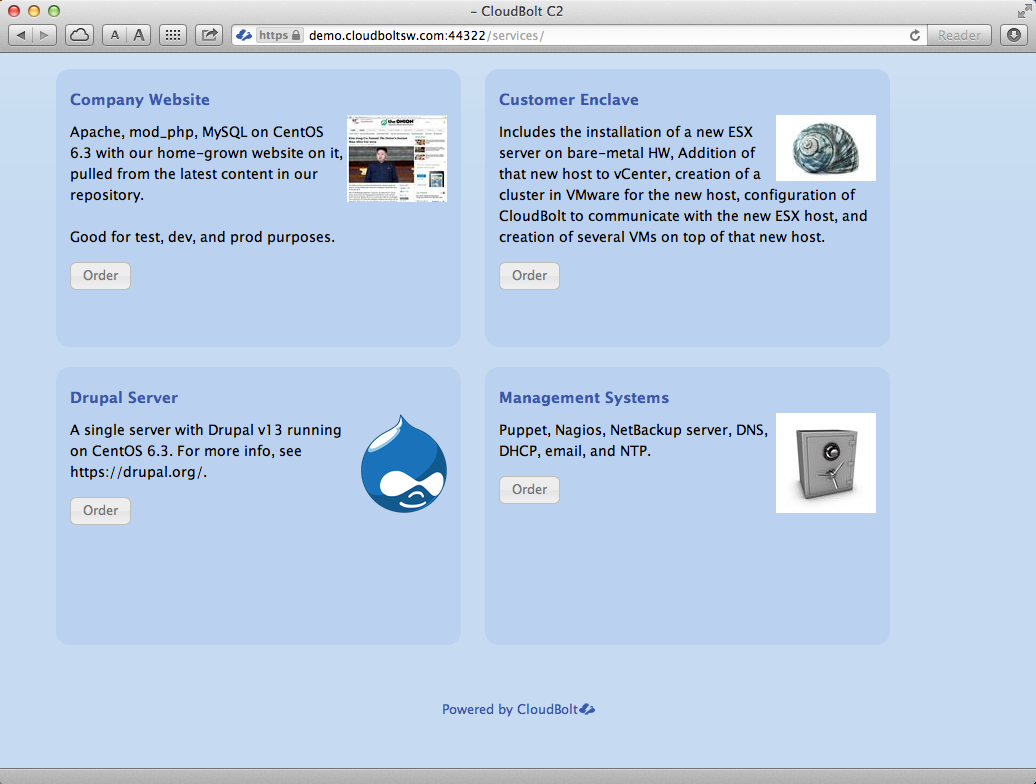Reload page using the refresh arrow
Screen dimensions: 1036x784
[914, 35]
